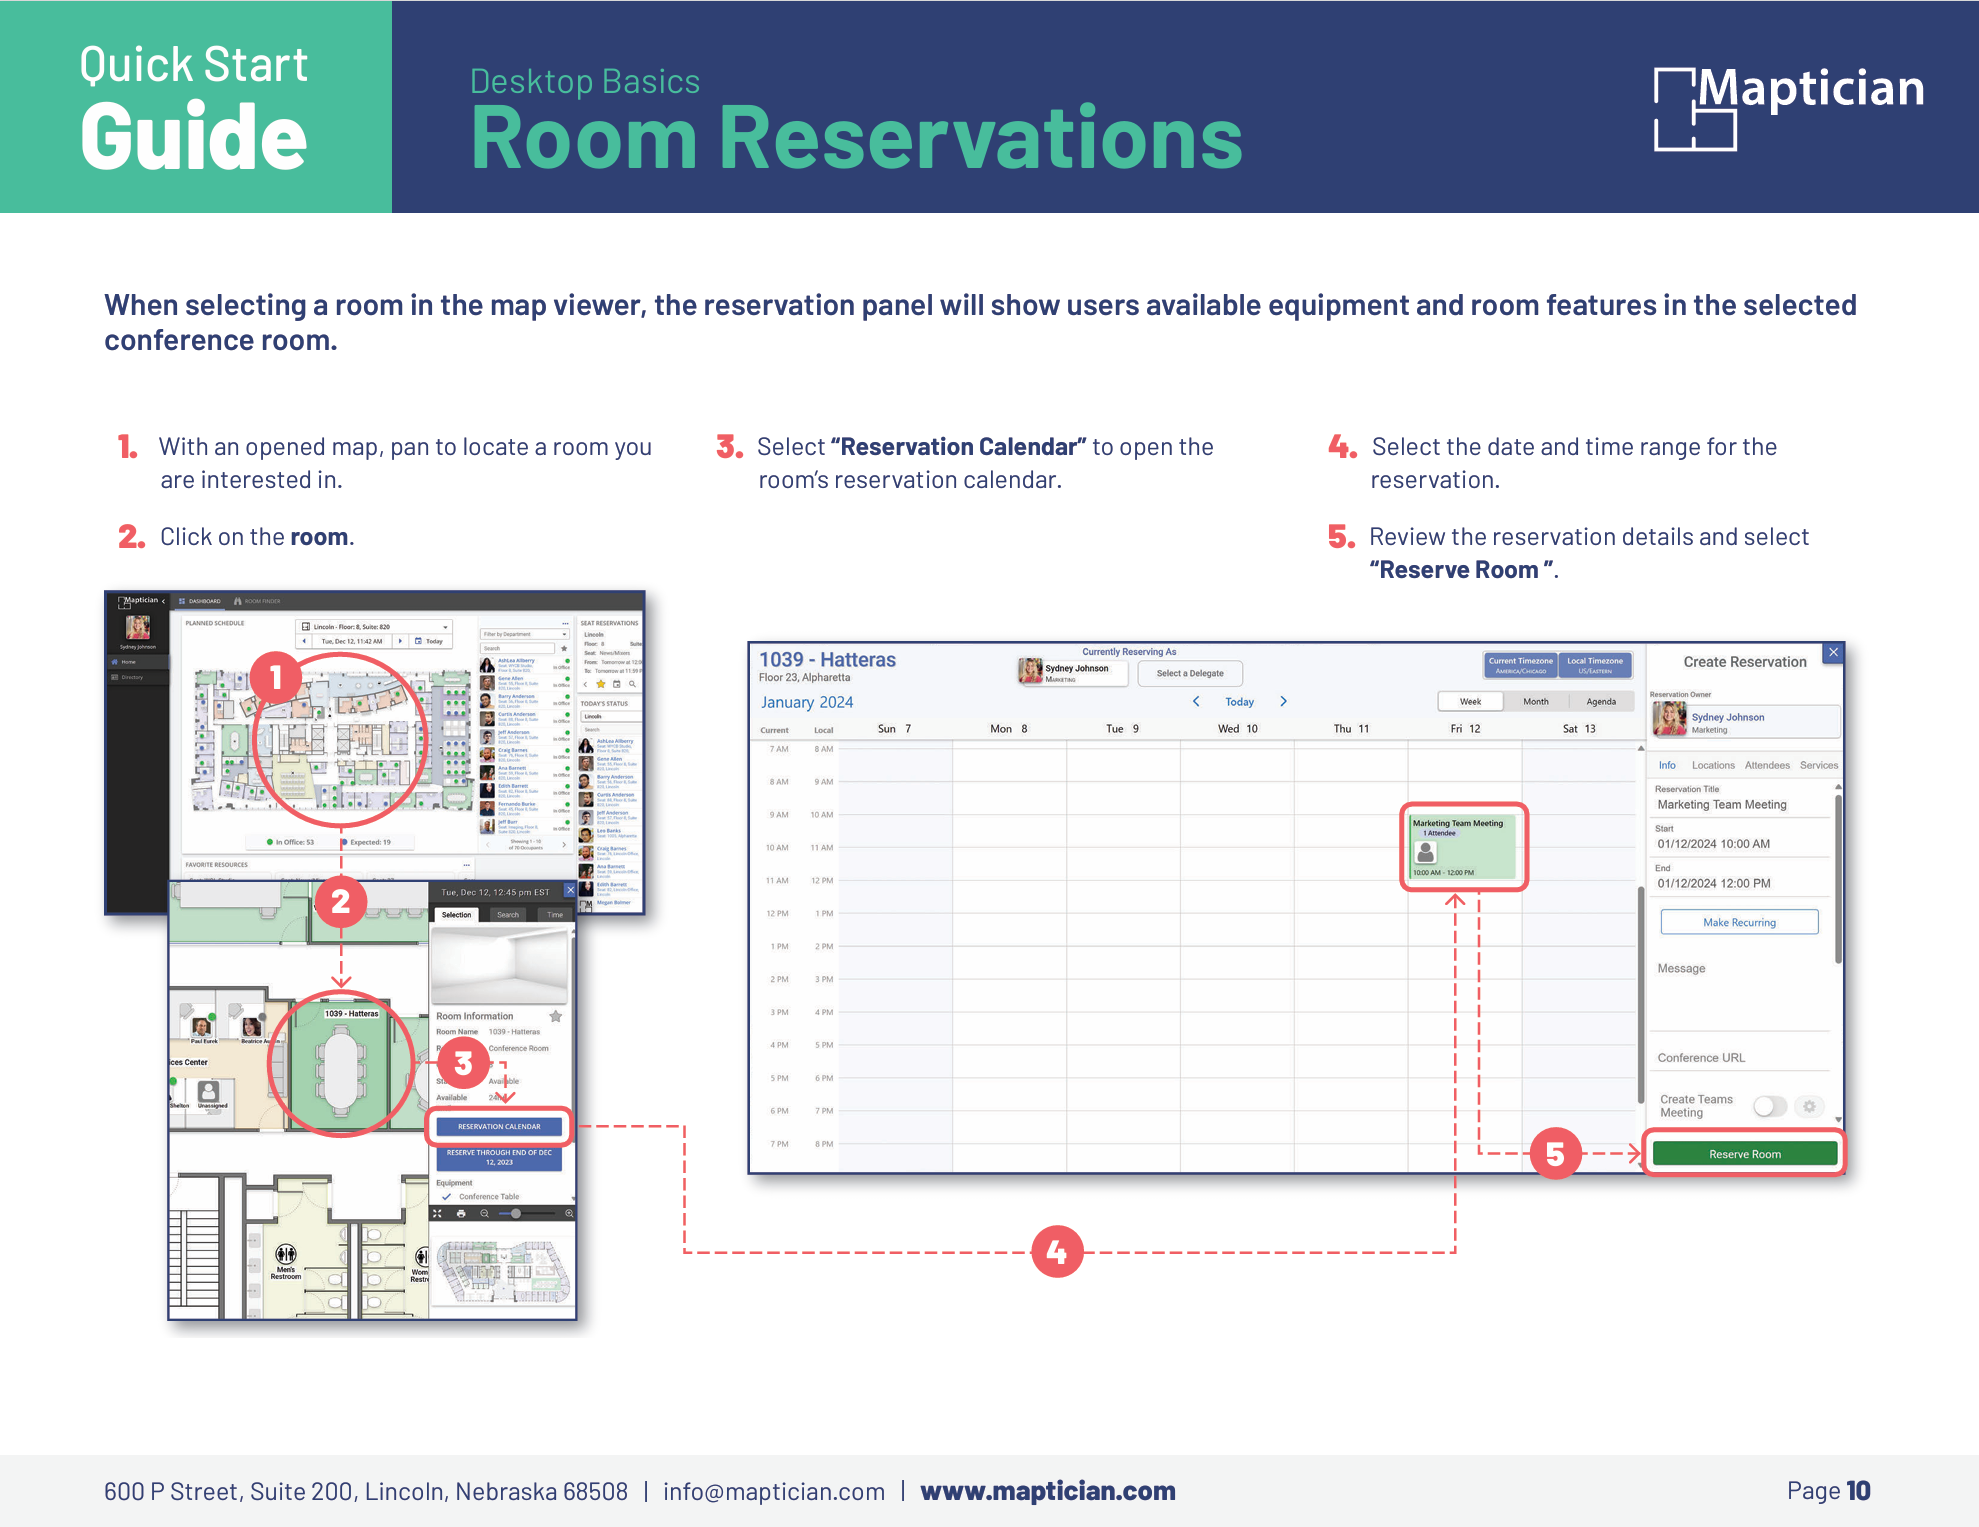This screenshot has height=1527, width=1979.
Task: Click the Make Recurring button
Action: click(1739, 922)
